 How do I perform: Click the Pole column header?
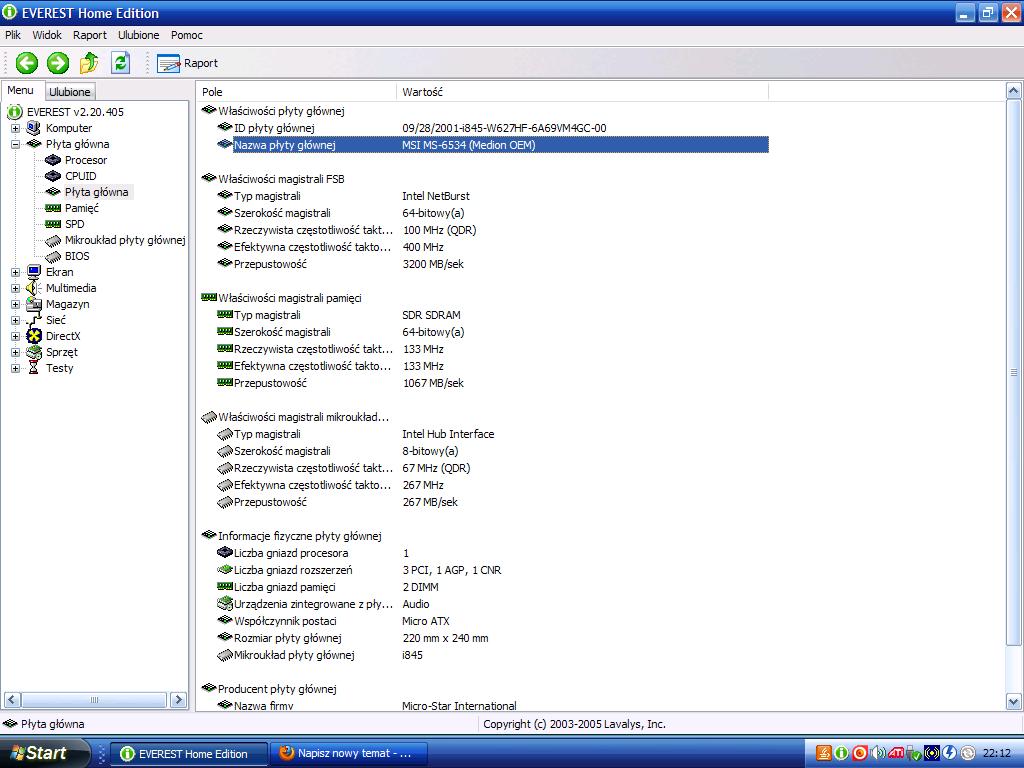click(x=296, y=92)
